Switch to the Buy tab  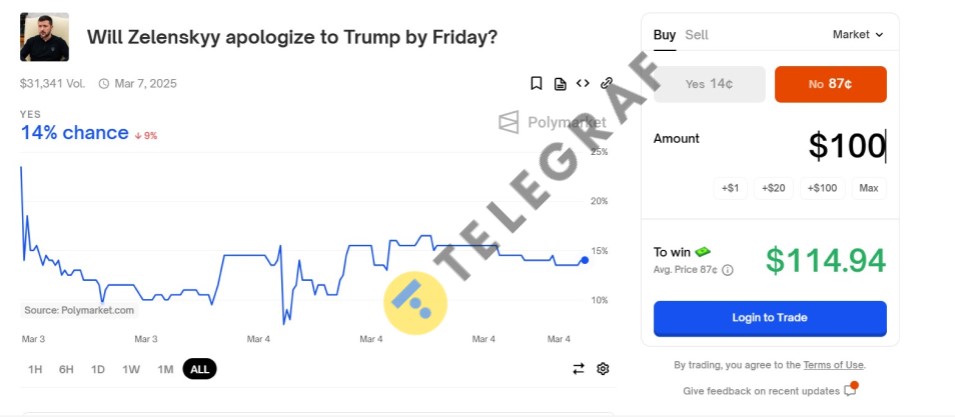[664, 34]
